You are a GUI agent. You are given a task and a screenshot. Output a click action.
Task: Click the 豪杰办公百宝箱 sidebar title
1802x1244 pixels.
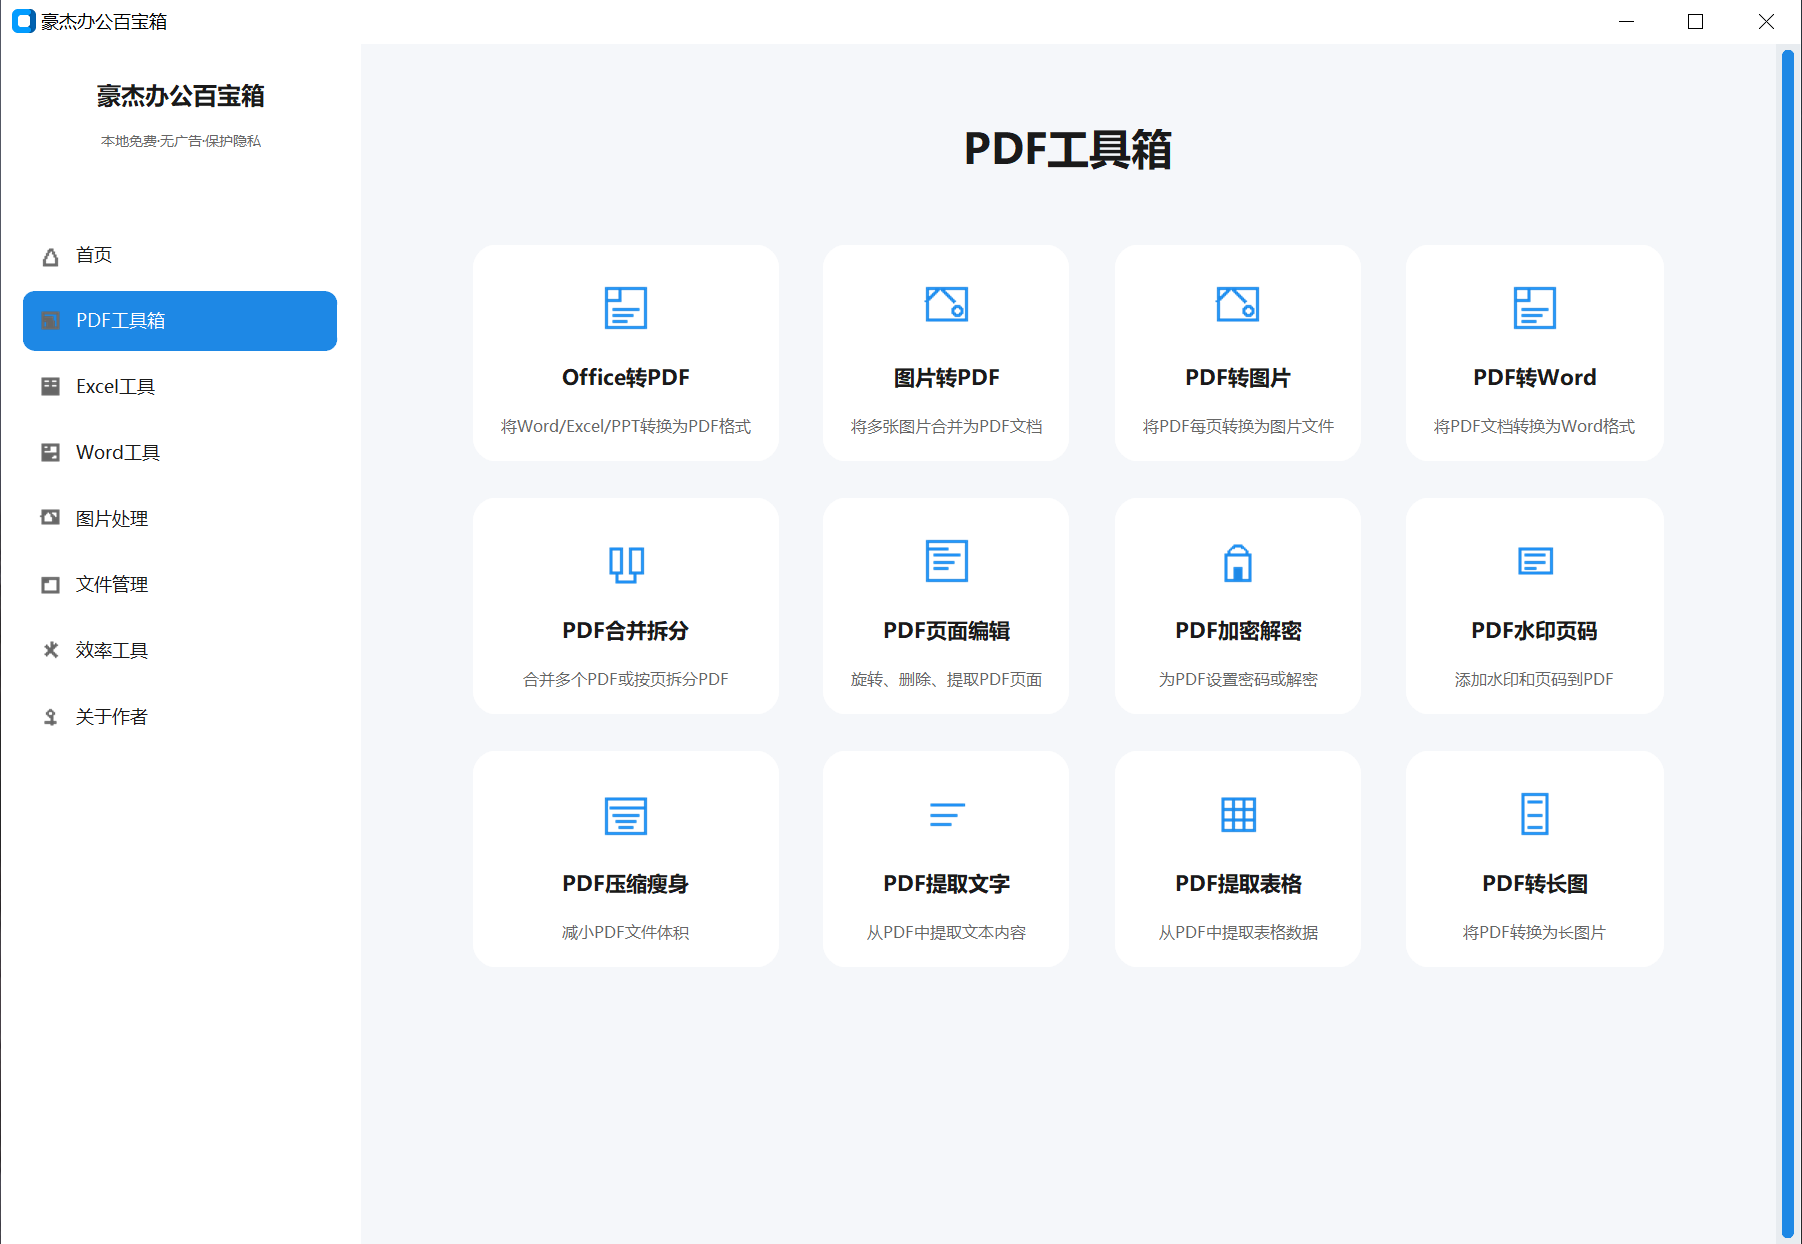[180, 96]
